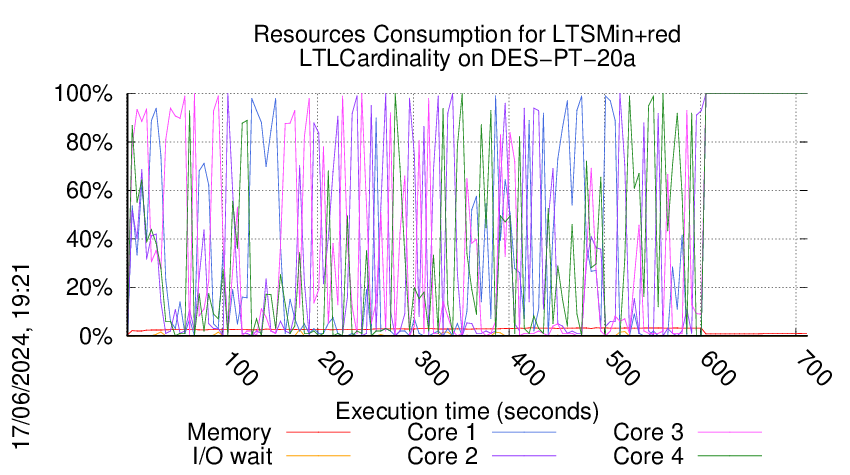Click the Memory legend label
The image size is (850, 475).
[229, 433]
